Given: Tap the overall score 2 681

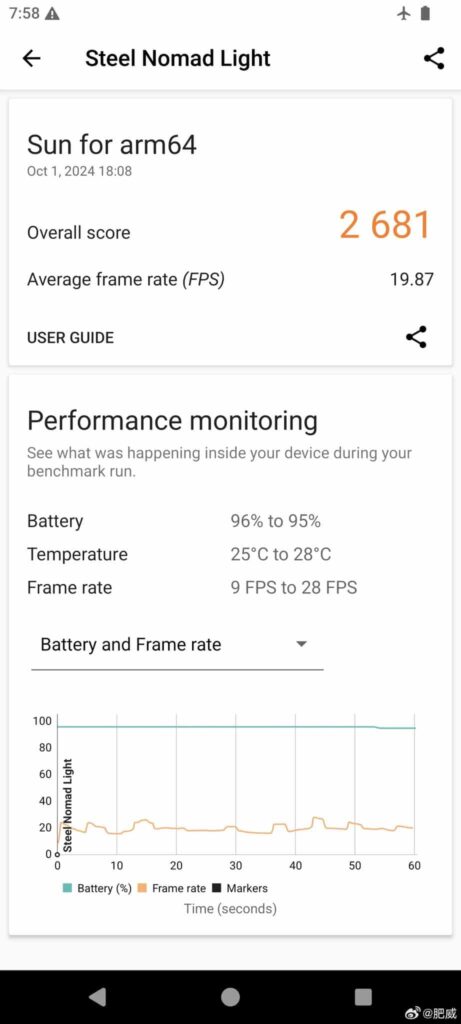Looking at the screenshot, I should 385,225.
